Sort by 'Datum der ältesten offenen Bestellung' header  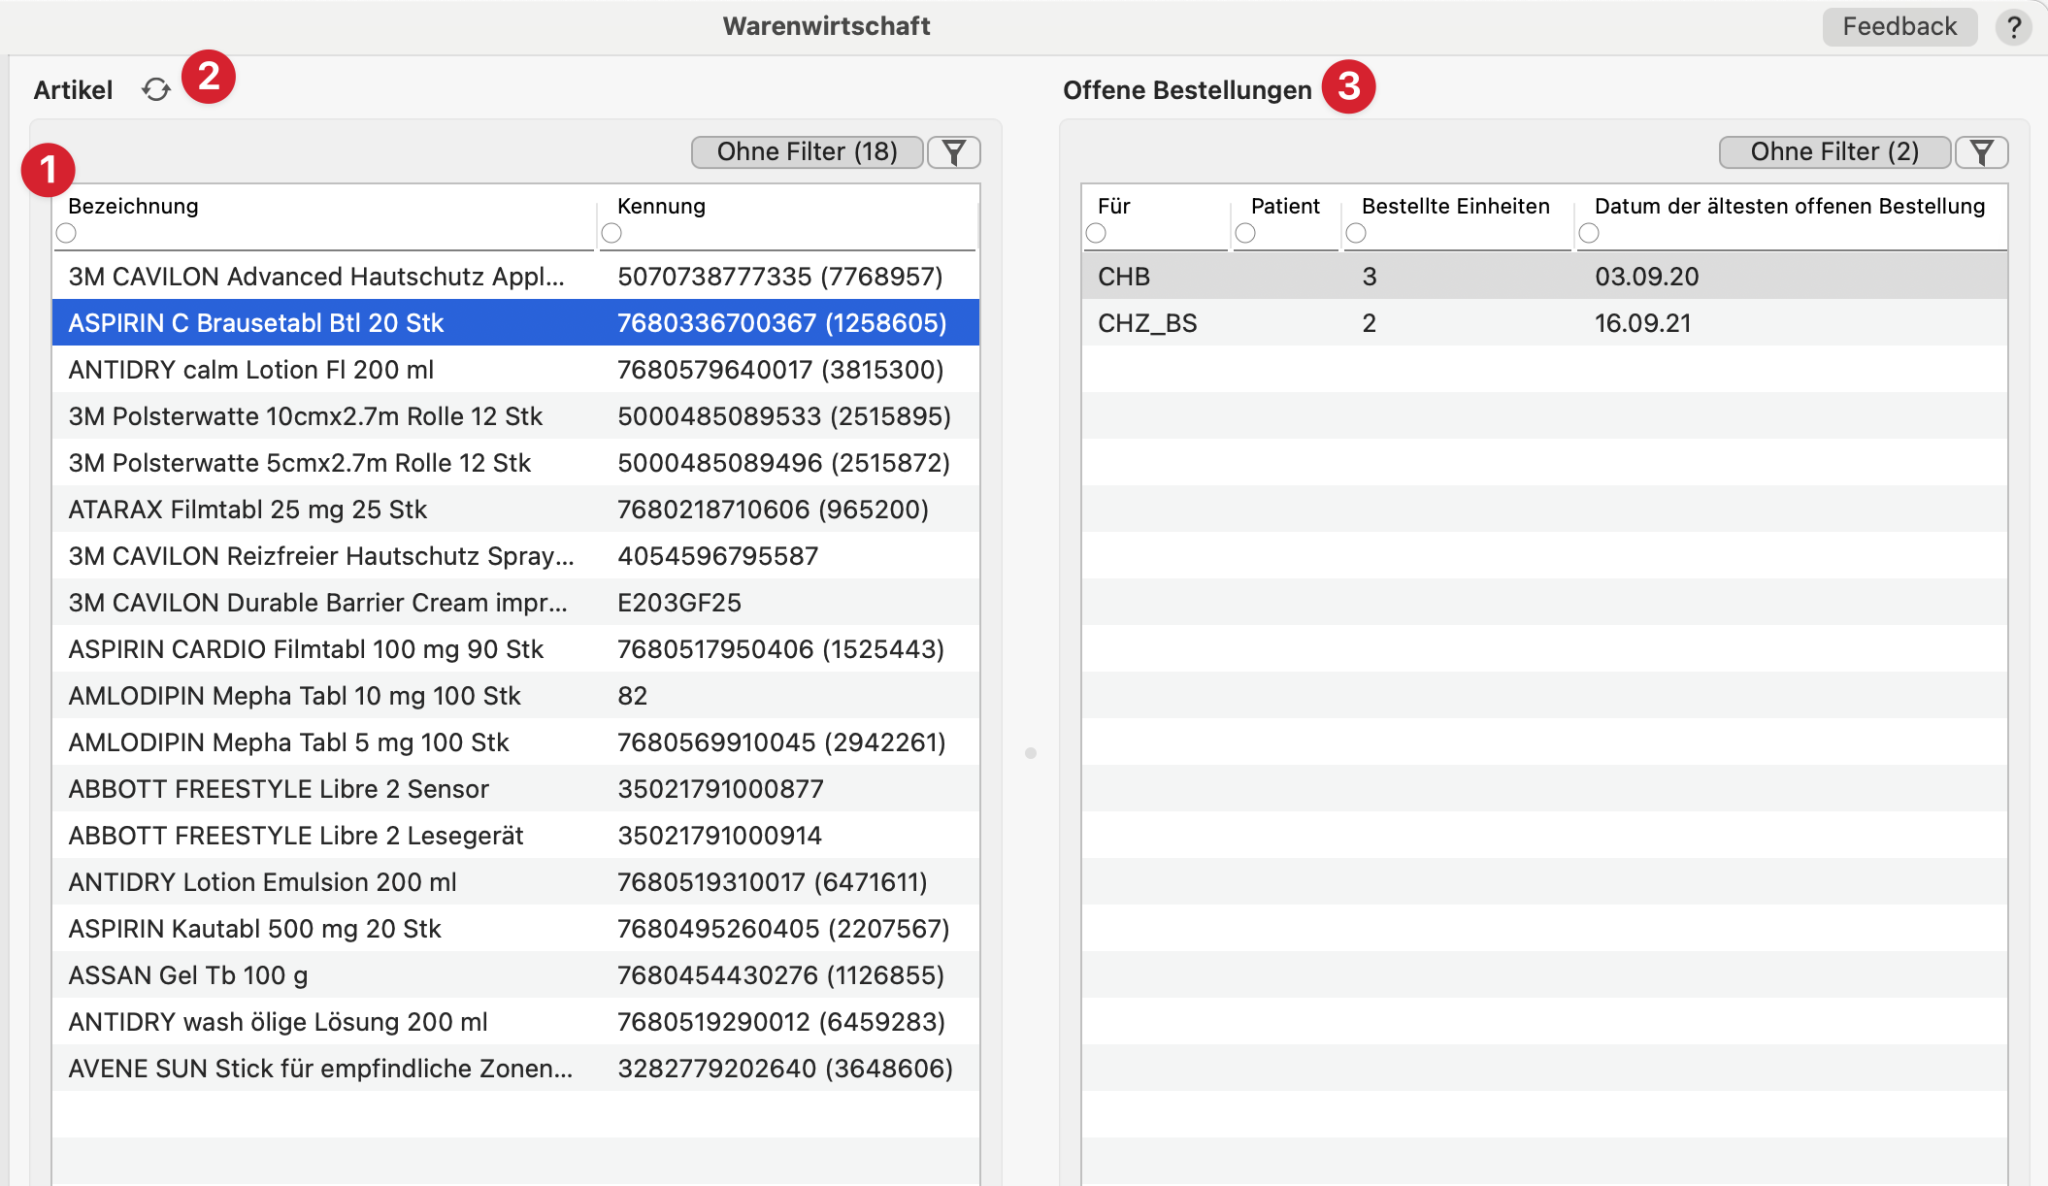tap(1789, 206)
